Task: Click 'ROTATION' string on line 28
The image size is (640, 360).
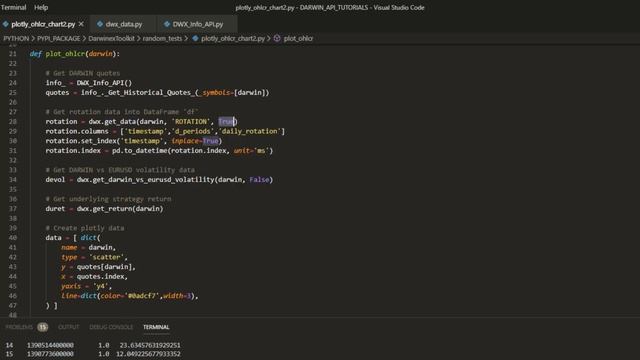Action: pos(191,122)
